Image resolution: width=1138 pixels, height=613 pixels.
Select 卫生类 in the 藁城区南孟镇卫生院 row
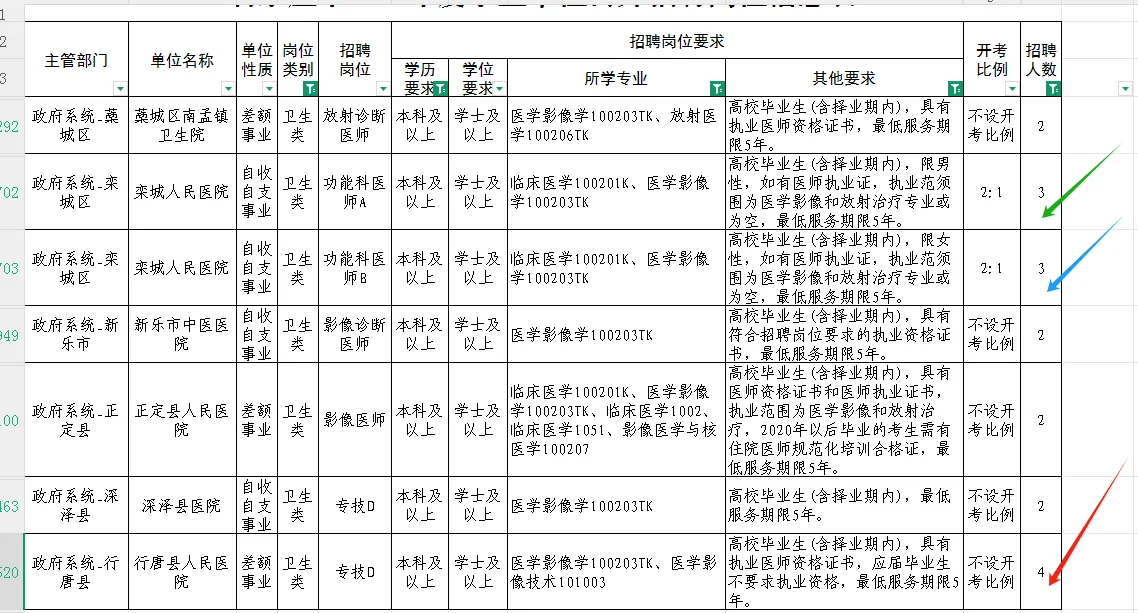(298, 125)
